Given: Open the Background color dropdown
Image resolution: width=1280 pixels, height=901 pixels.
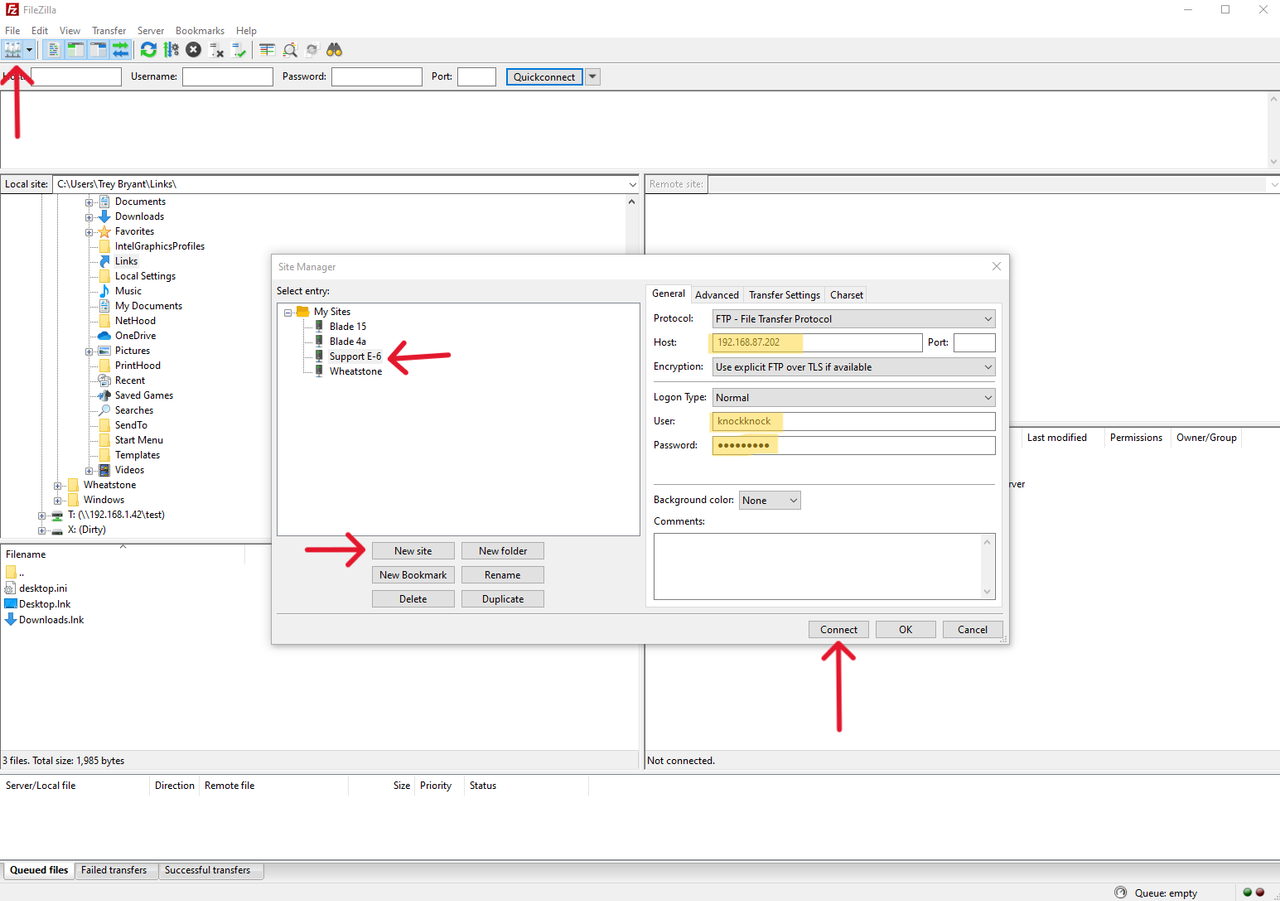Looking at the screenshot, I should [x=770, y=500].
